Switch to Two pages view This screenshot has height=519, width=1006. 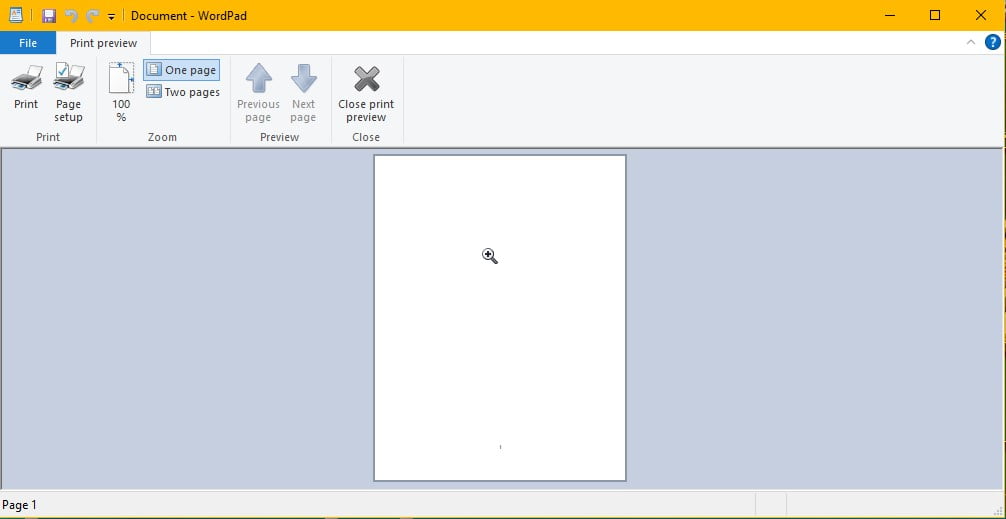(x=183, y=92)
